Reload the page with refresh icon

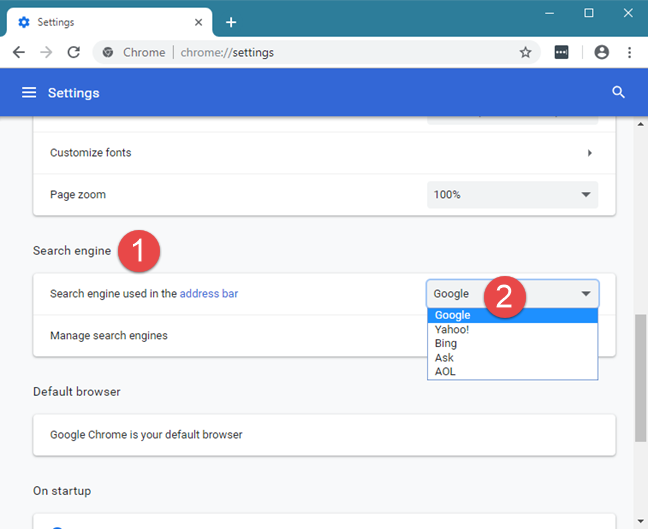click(x=74, y=52)
